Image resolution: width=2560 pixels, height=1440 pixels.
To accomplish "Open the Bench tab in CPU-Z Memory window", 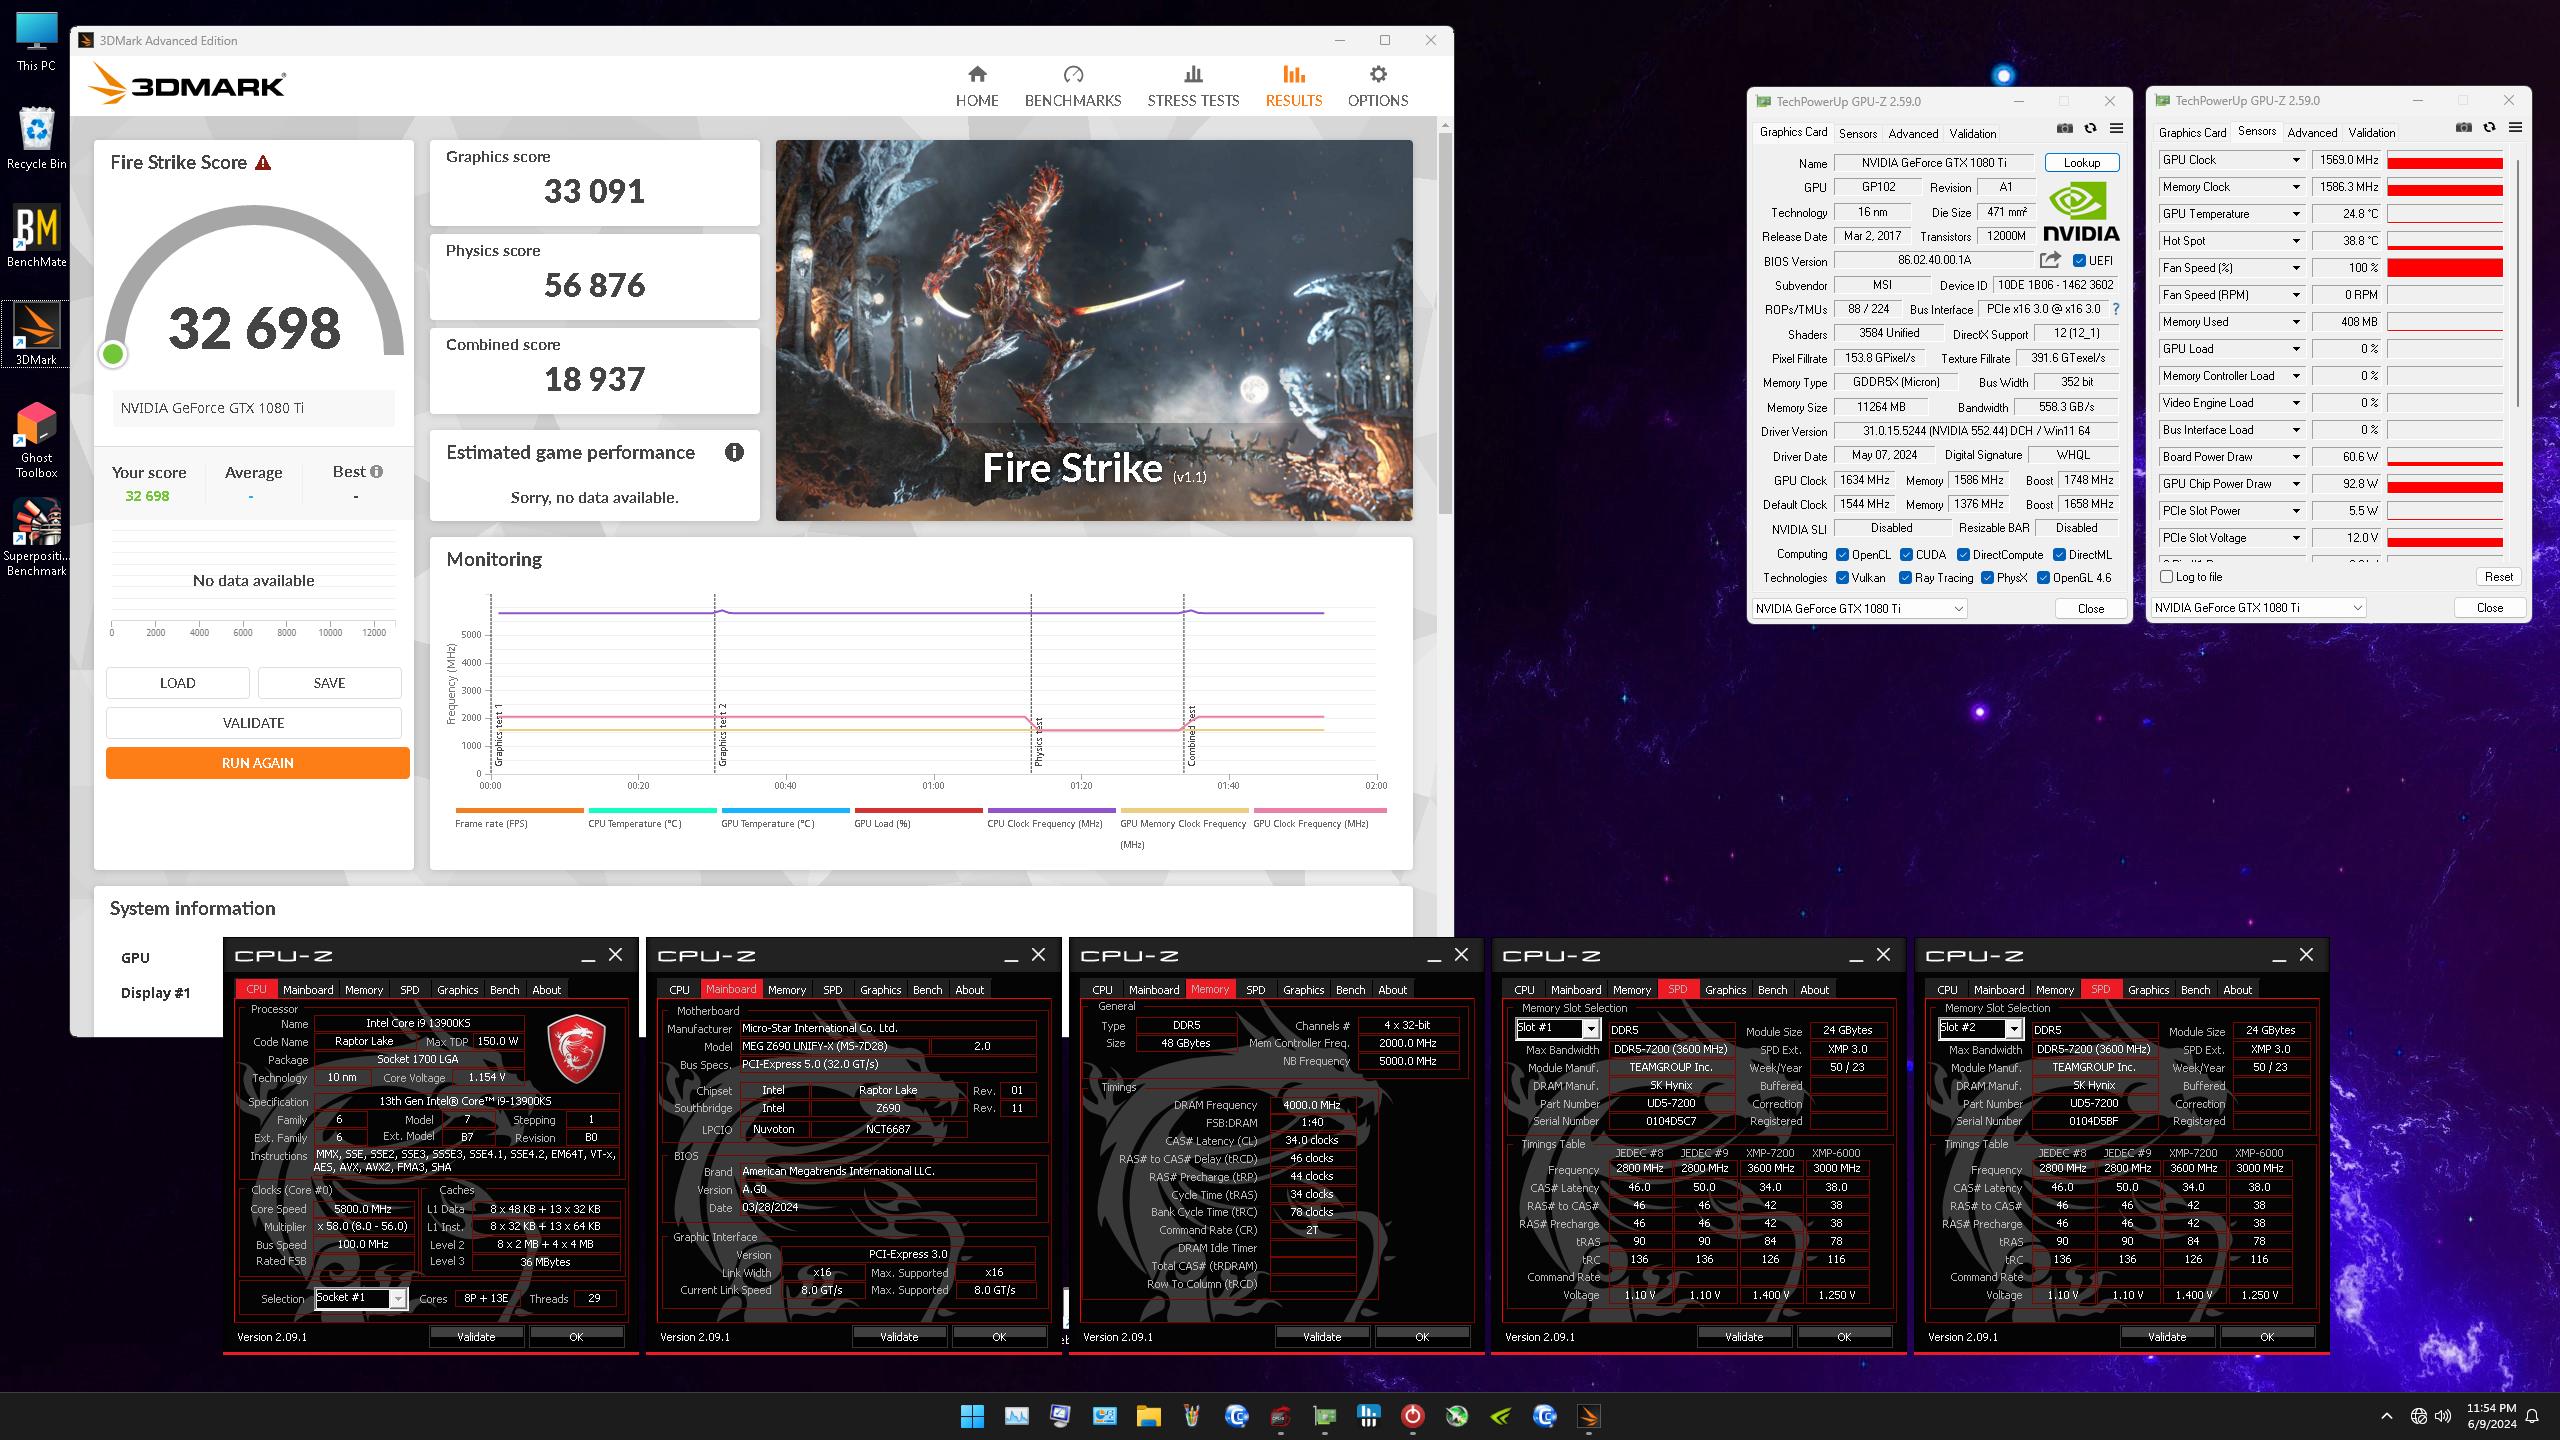I will (1350, 990).
